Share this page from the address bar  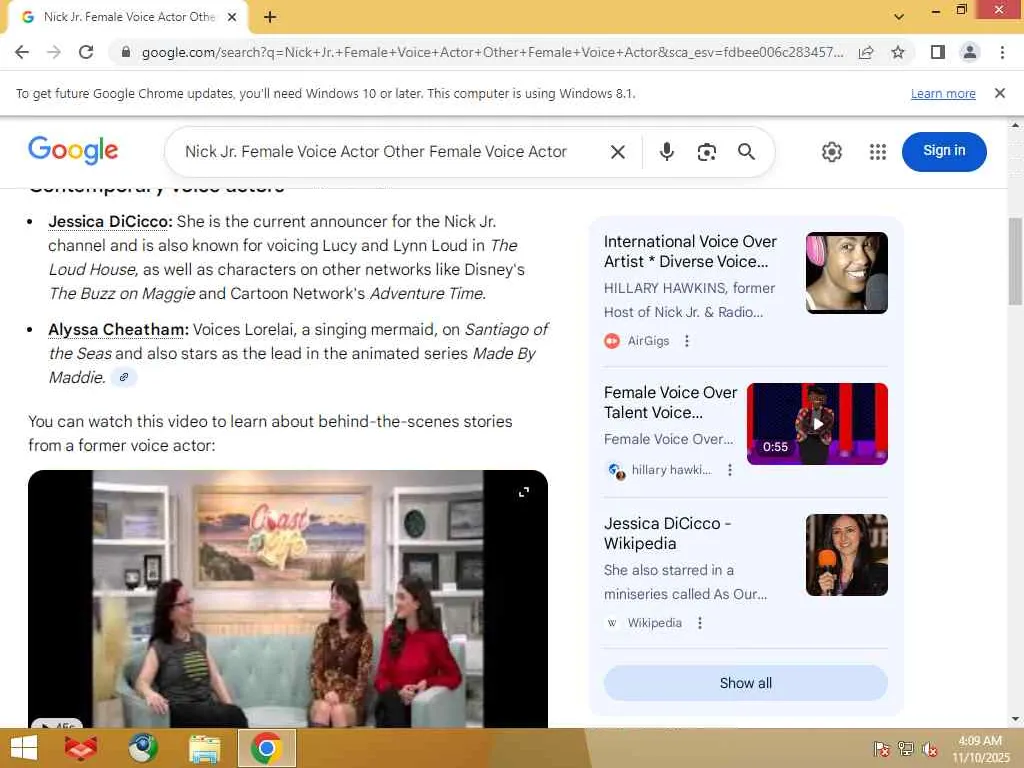coord(866,52)
